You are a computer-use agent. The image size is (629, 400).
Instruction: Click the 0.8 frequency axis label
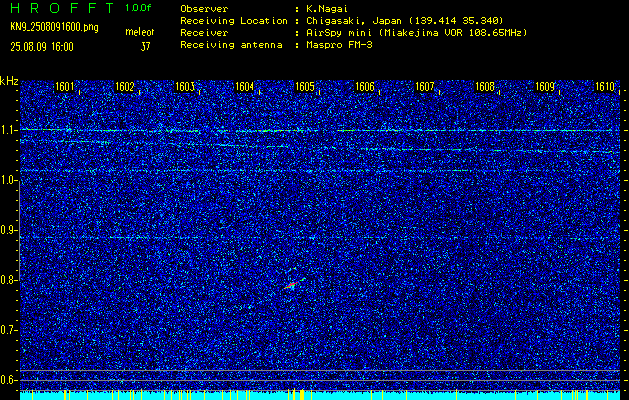click(x=8, y=280)
